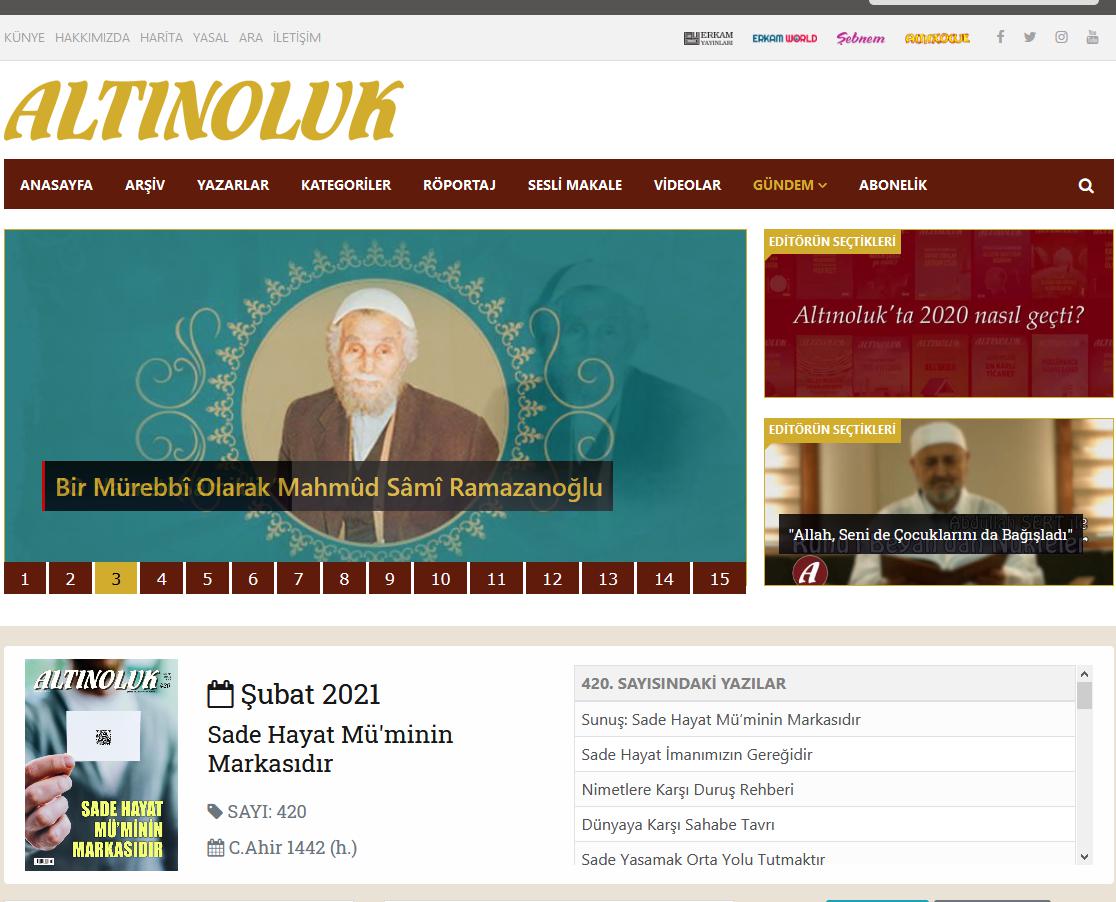Image resolution: width=1116 pixels, height=902 pixels.
Task: Click the ARA top link
Action: click(x=251, y=38)
